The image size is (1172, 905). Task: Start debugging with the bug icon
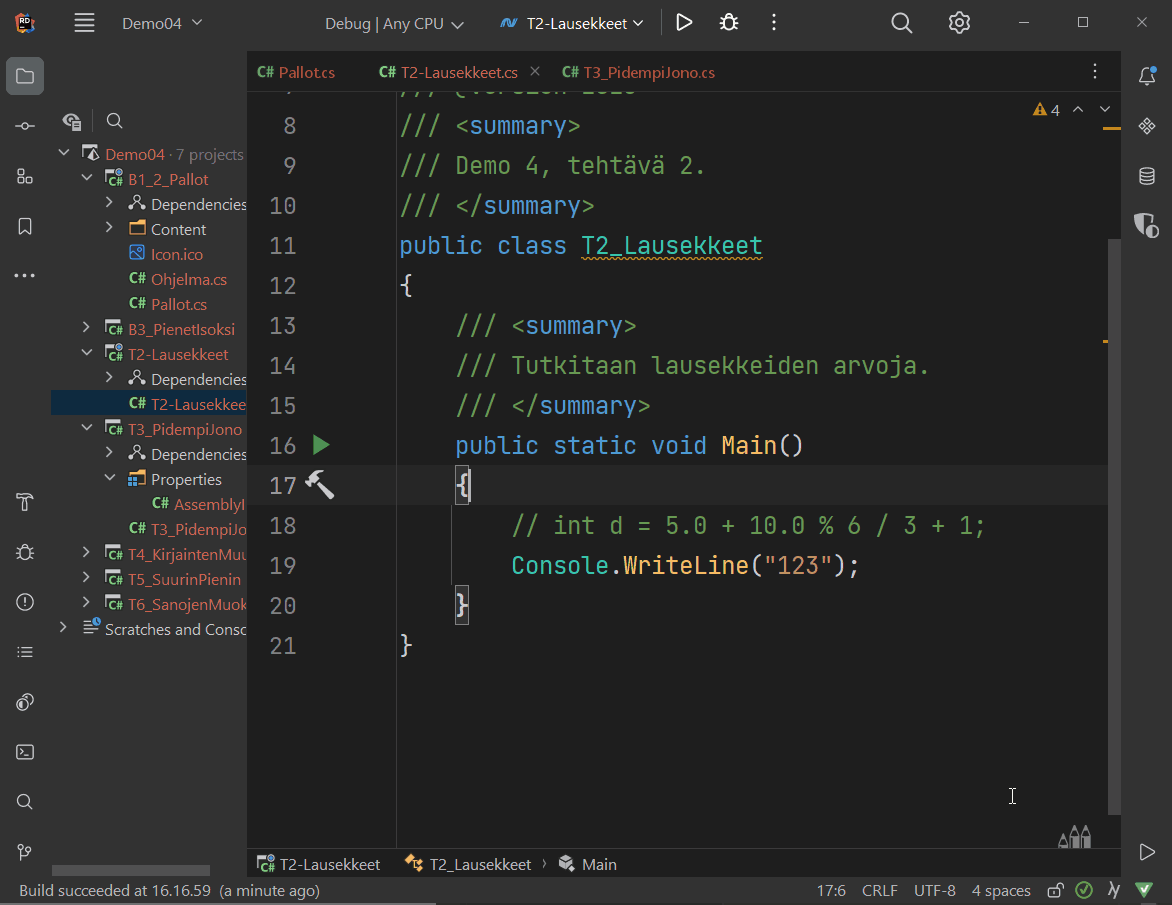point(729,23)
